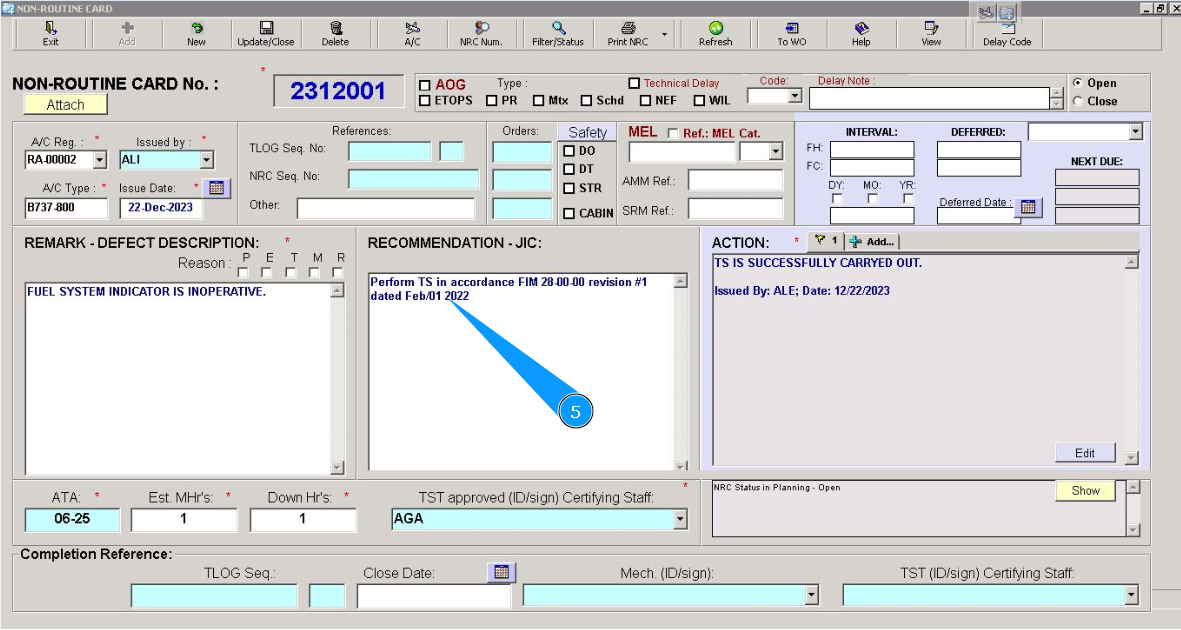Enable the MEL Ref. checkbox
This screenshot has width=1181, height=630.
673,133
